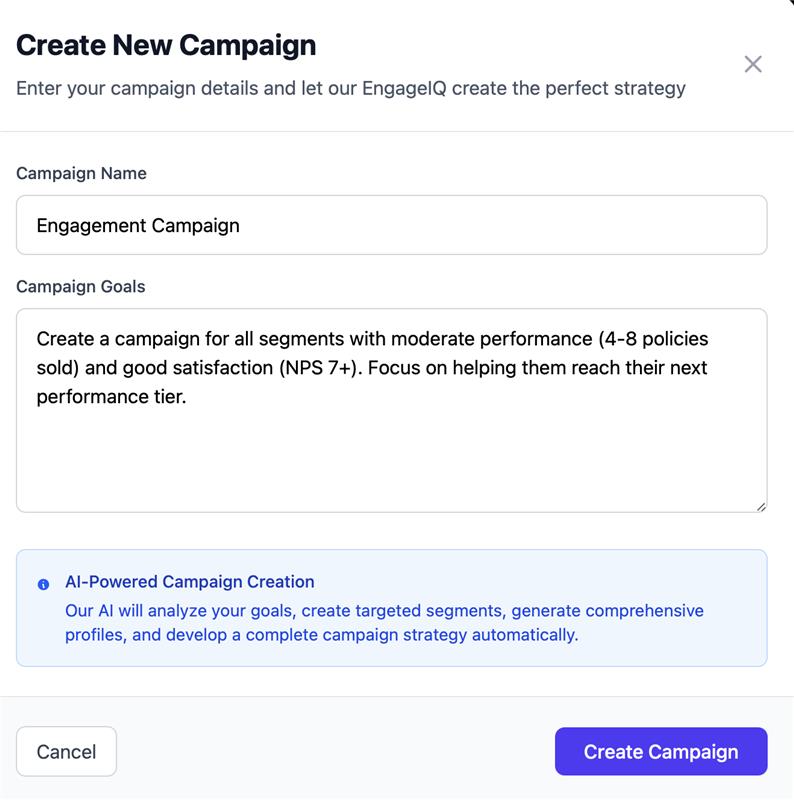Click the Campaign Goals label
The height and width of the screenshot is (800, 794).
click(x=81, y=286)
